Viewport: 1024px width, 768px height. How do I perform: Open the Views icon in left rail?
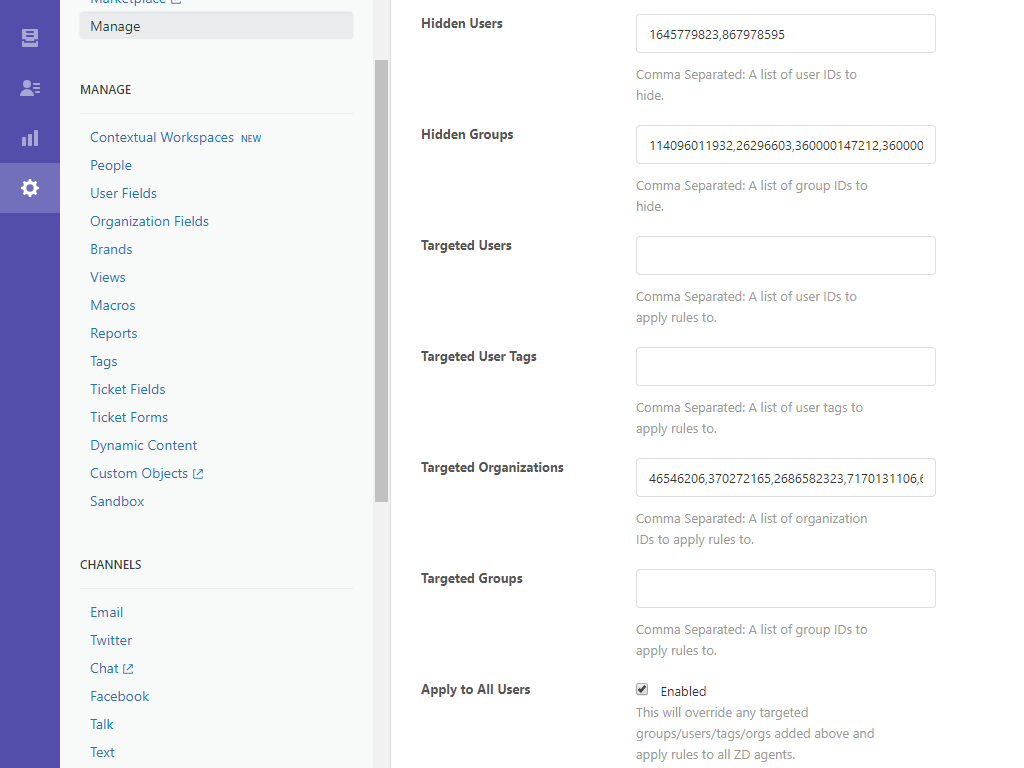[30, 38]
